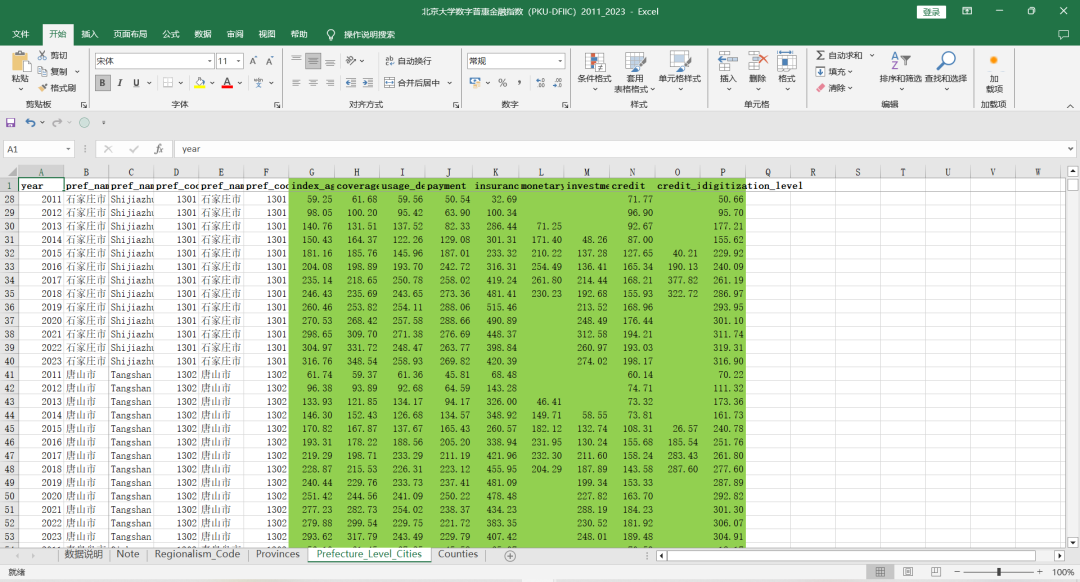Open Find and Select (查找和选择) magnifier
Image resolution: width=1080 pixels, height=582 pixels.
(x=946, y=72)
